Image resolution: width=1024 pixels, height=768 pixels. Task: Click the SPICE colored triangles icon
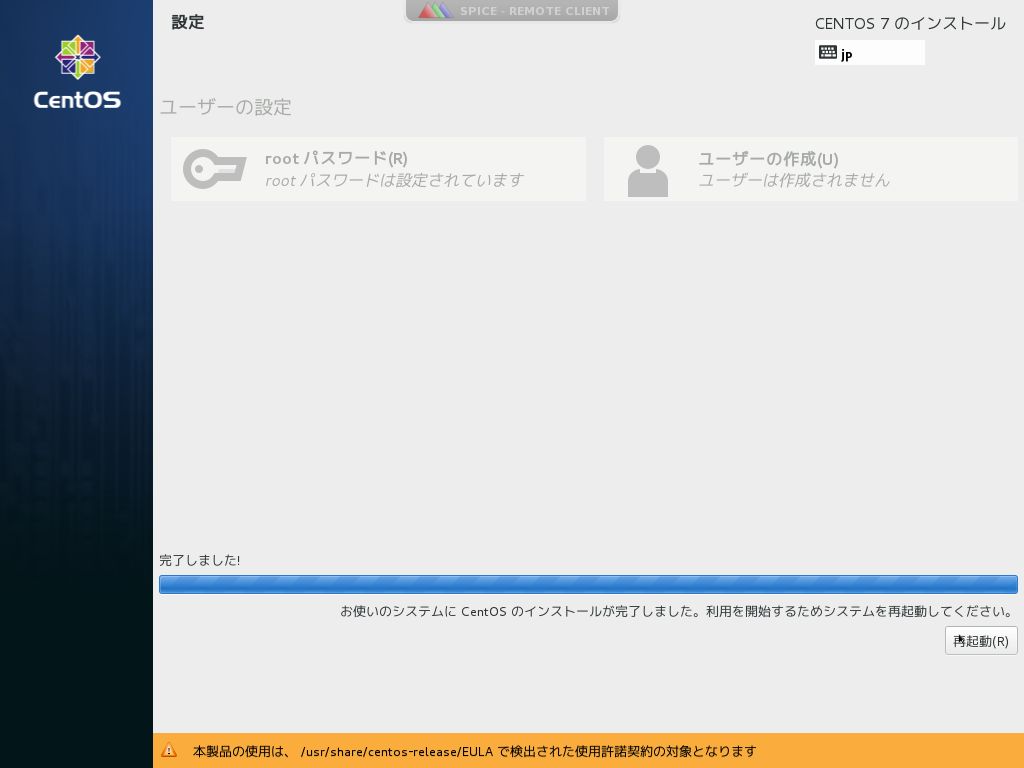coord(436,11)
